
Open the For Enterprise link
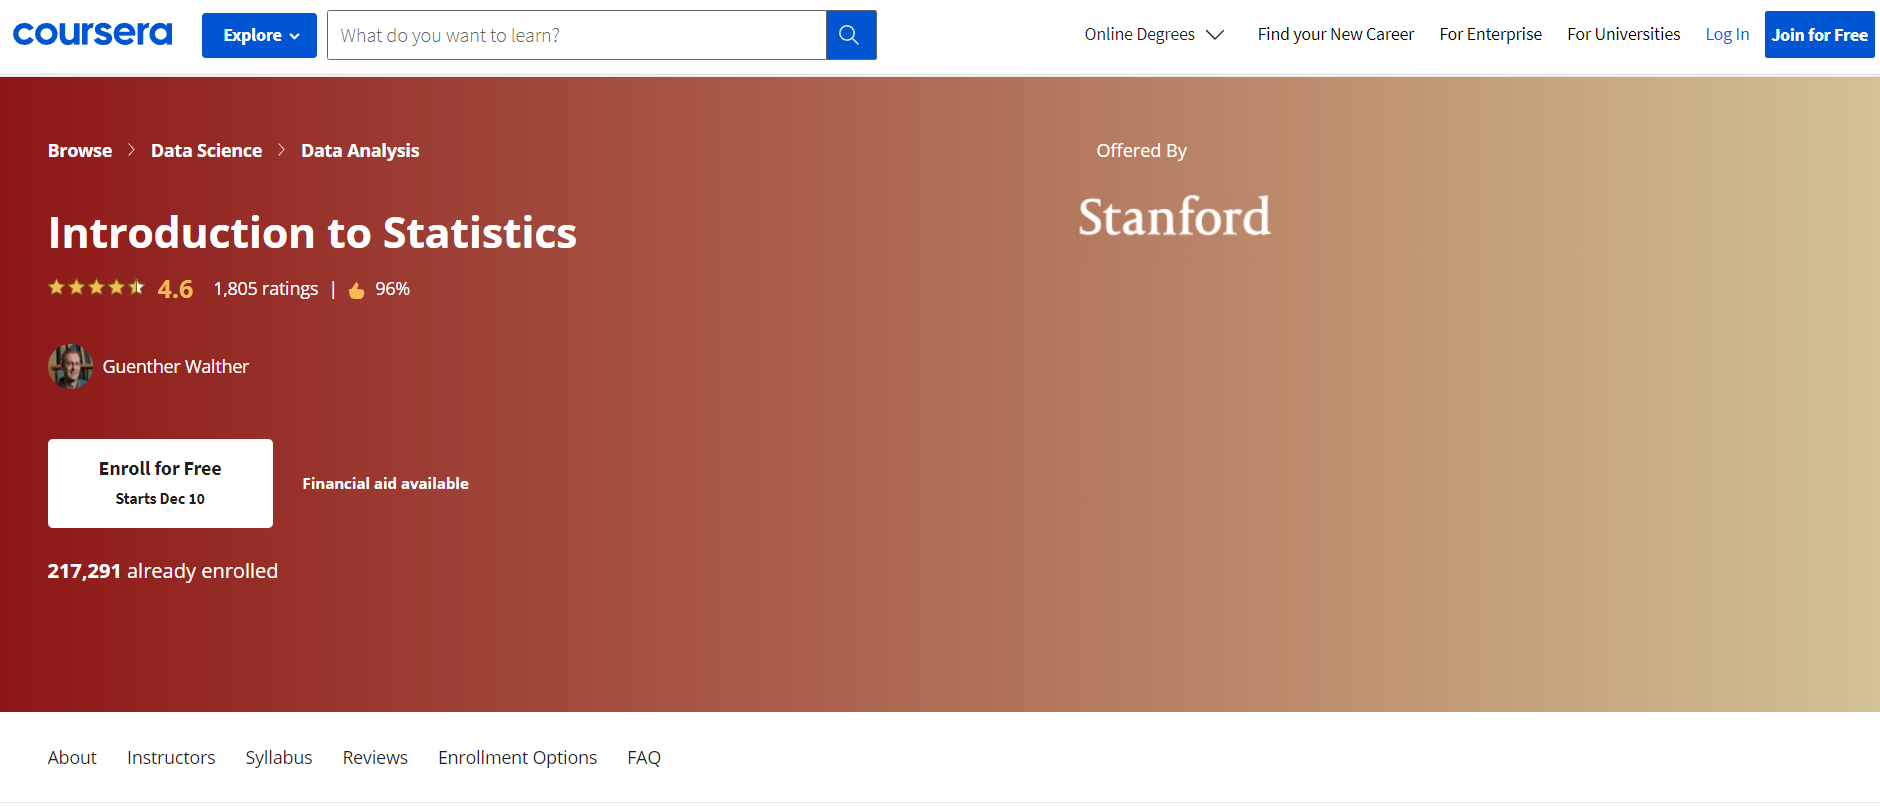[x=1490, y=34]
